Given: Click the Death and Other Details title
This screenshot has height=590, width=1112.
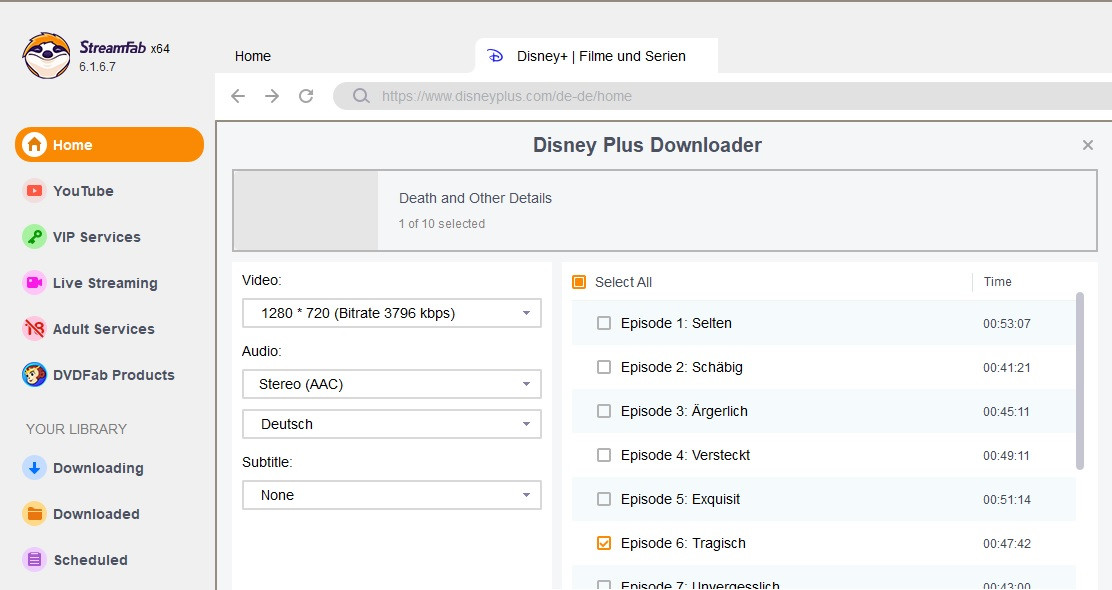Looking at the screenshot, I should [x=475, y=199].
